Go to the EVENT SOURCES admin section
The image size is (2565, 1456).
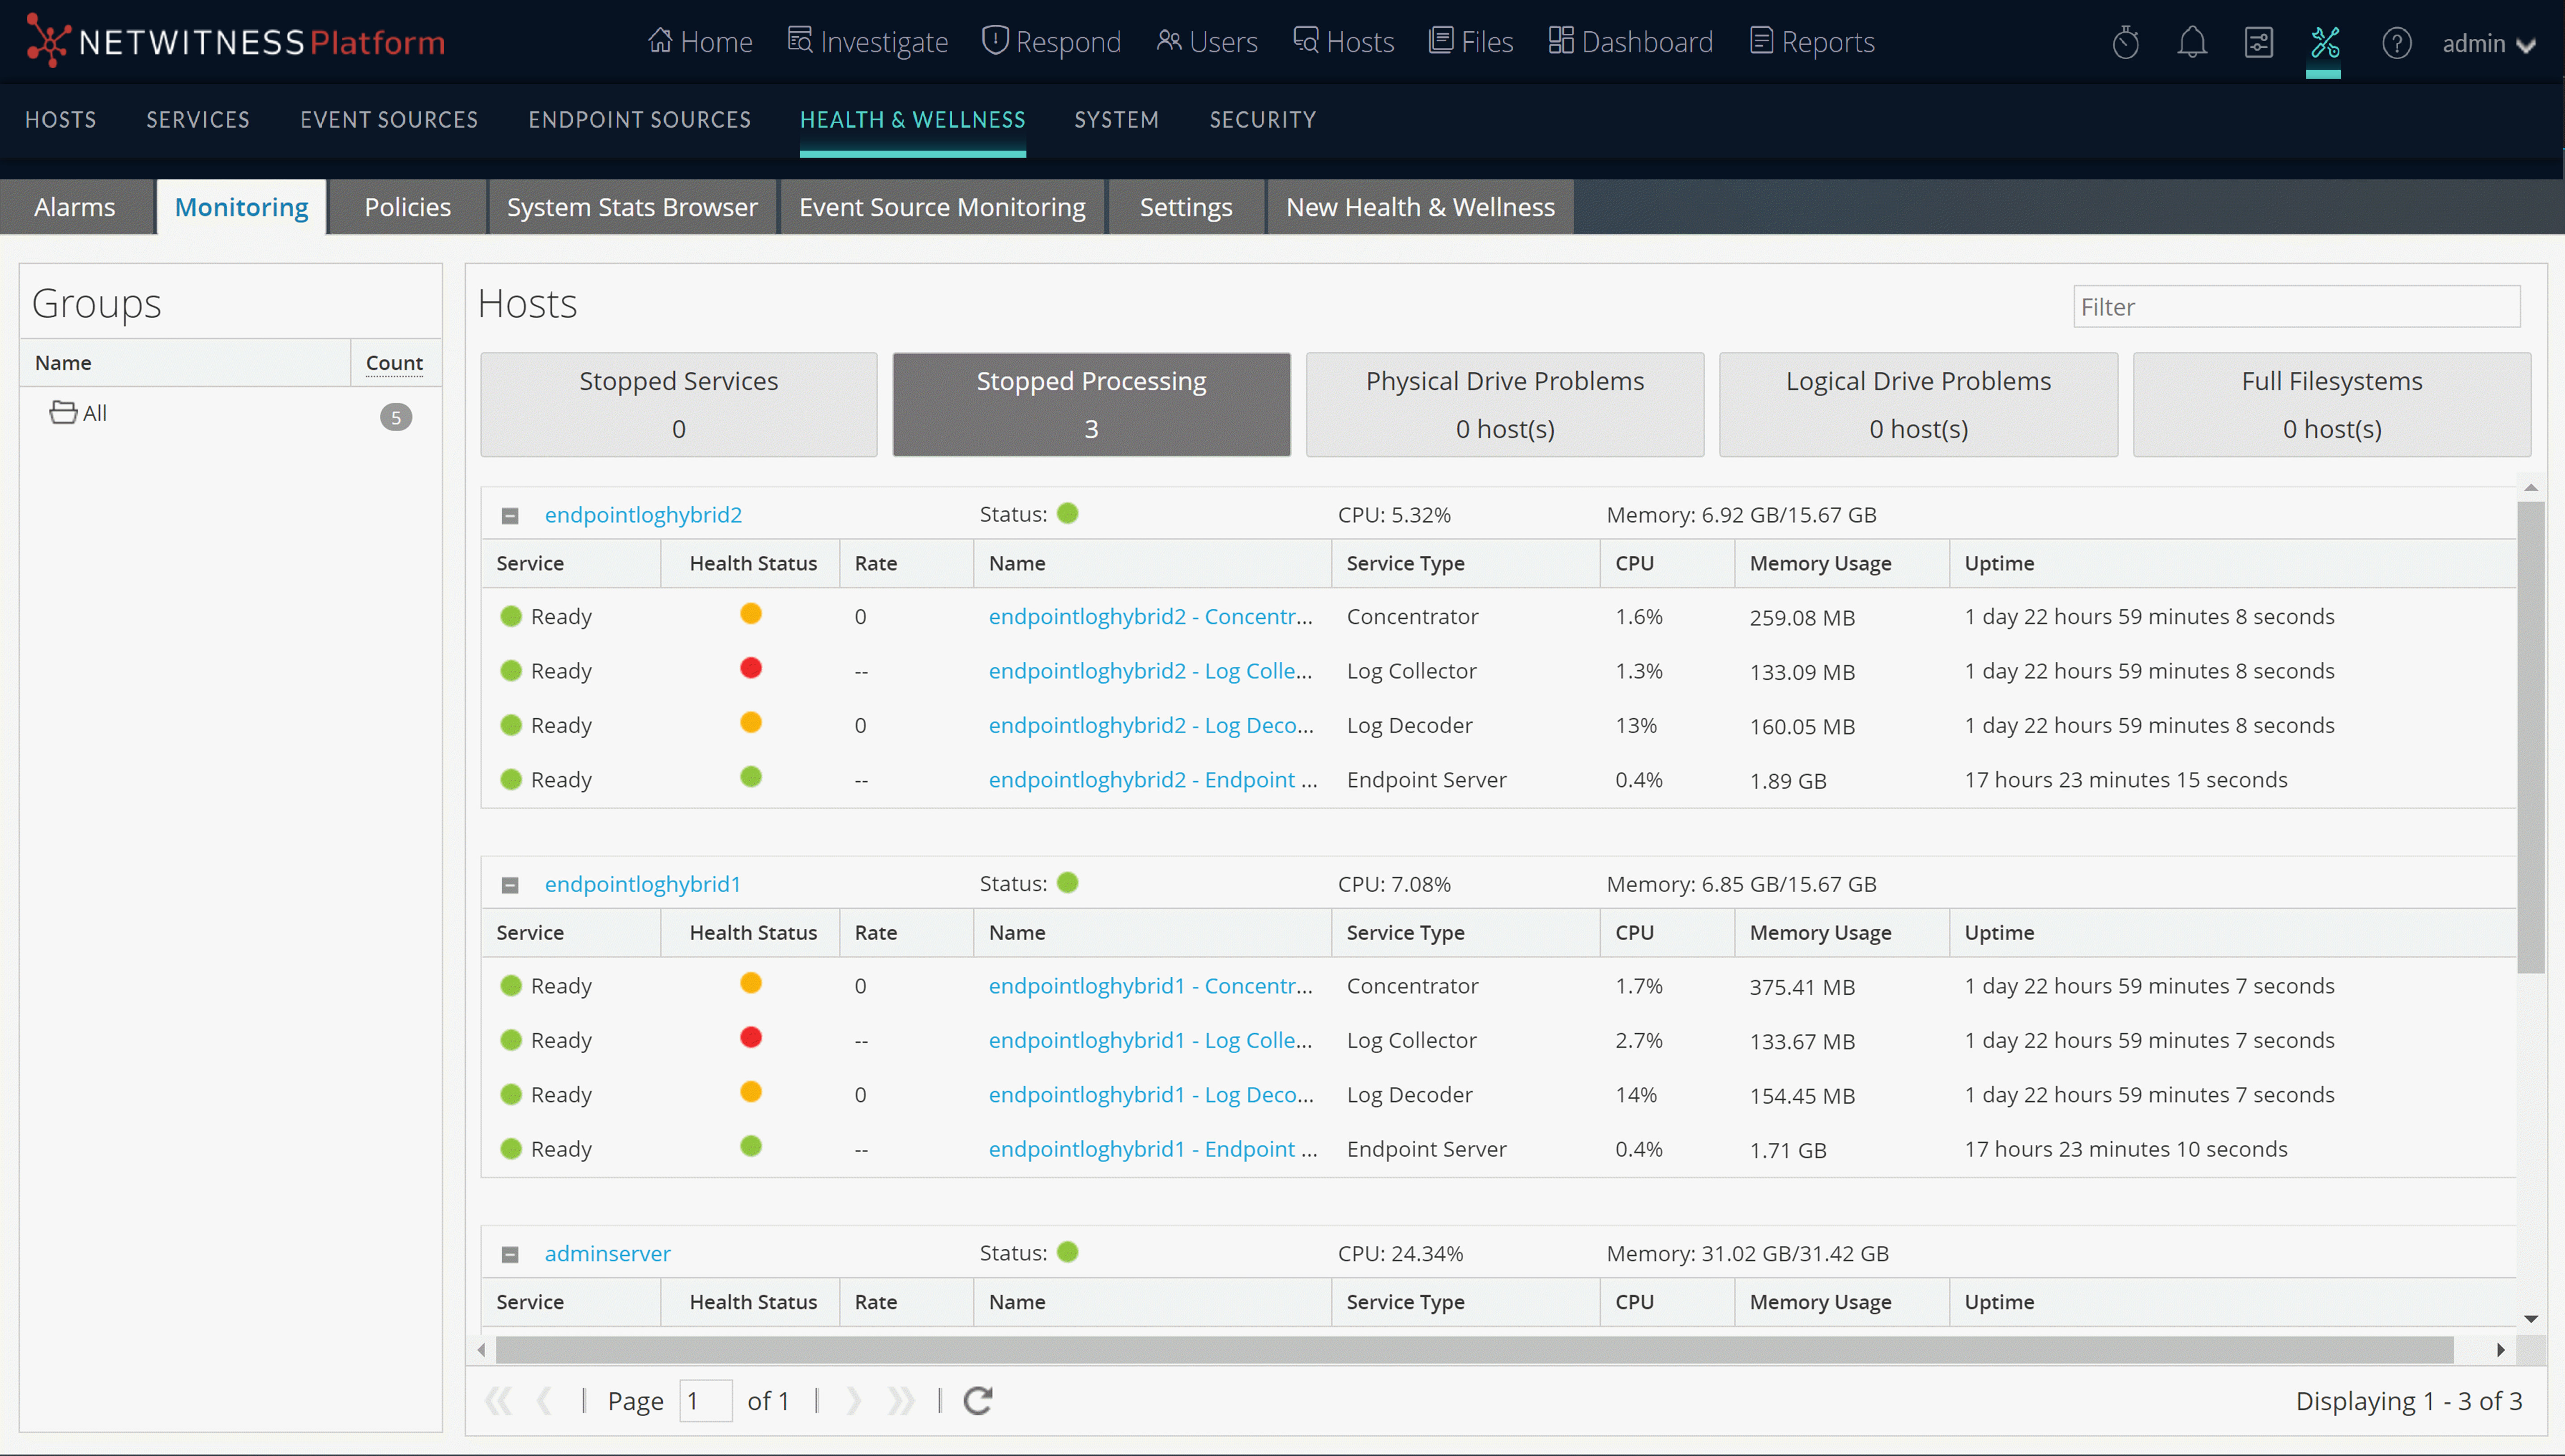pyautogui.click(x=389, y=120)
